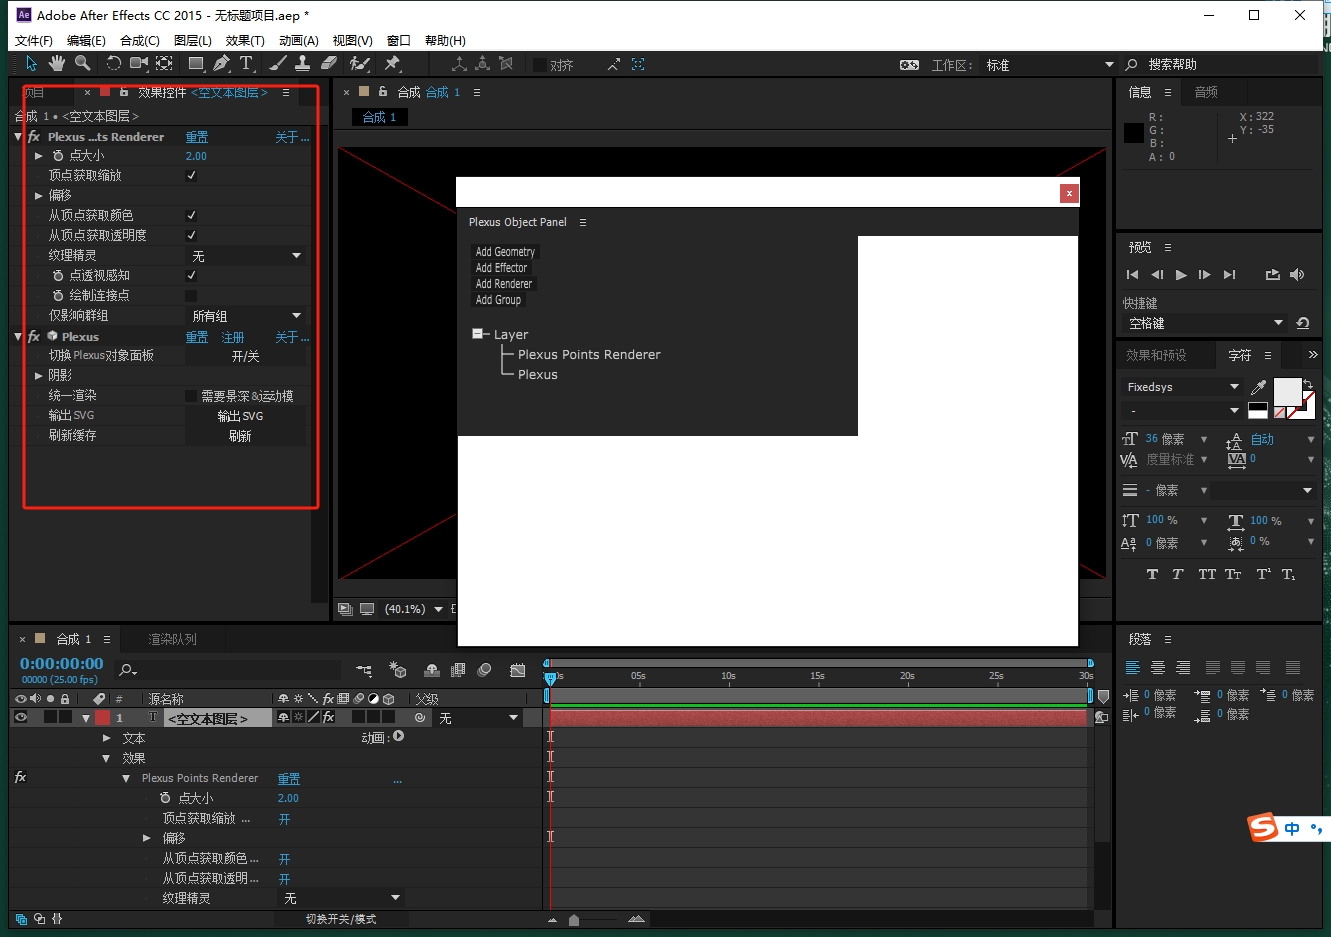Select the Pan Behind anchor tool
1331x937 pixels.
coord(164,64)
